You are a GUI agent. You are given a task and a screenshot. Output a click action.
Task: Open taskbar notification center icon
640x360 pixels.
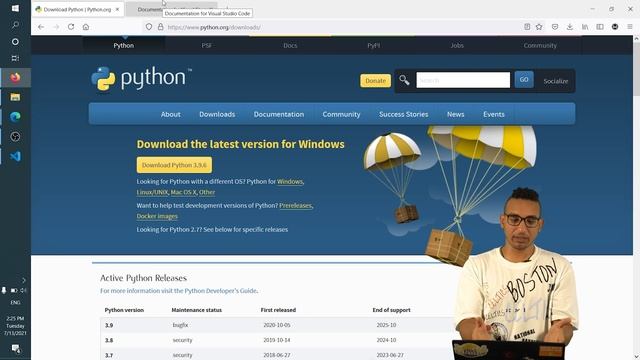(x=15, y=348)
